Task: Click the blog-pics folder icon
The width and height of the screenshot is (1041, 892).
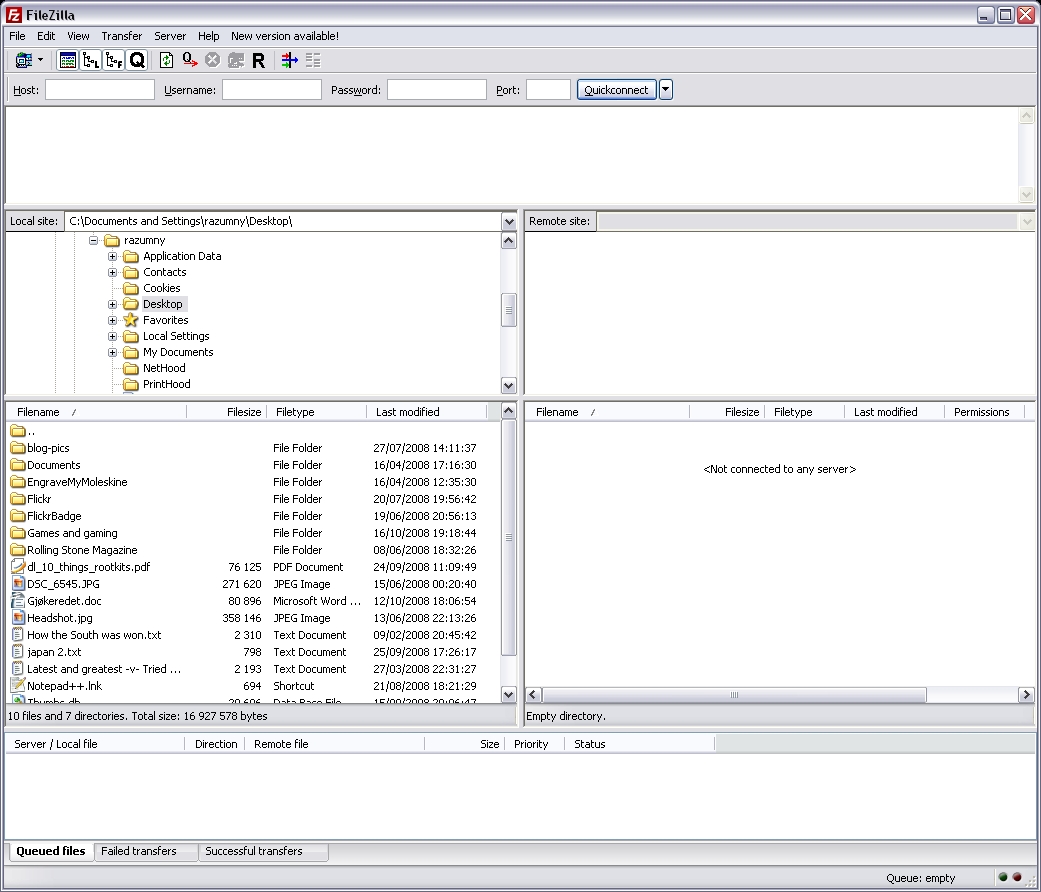Action: (18, 448)
